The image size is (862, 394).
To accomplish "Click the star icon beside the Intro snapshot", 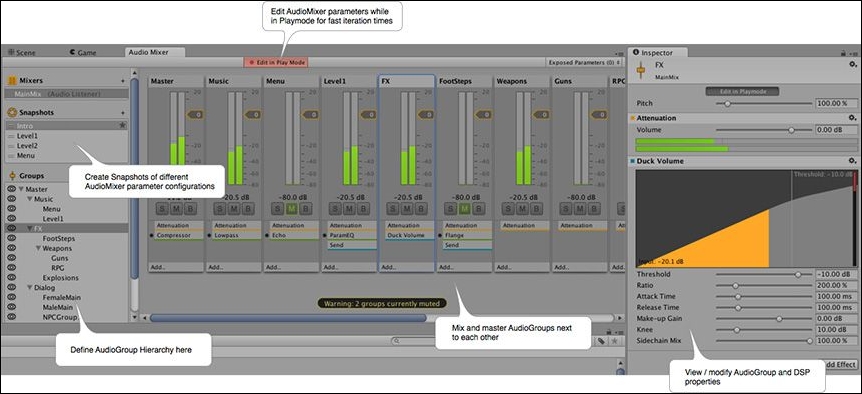I will pyautogui.click(x=123, y=125).
